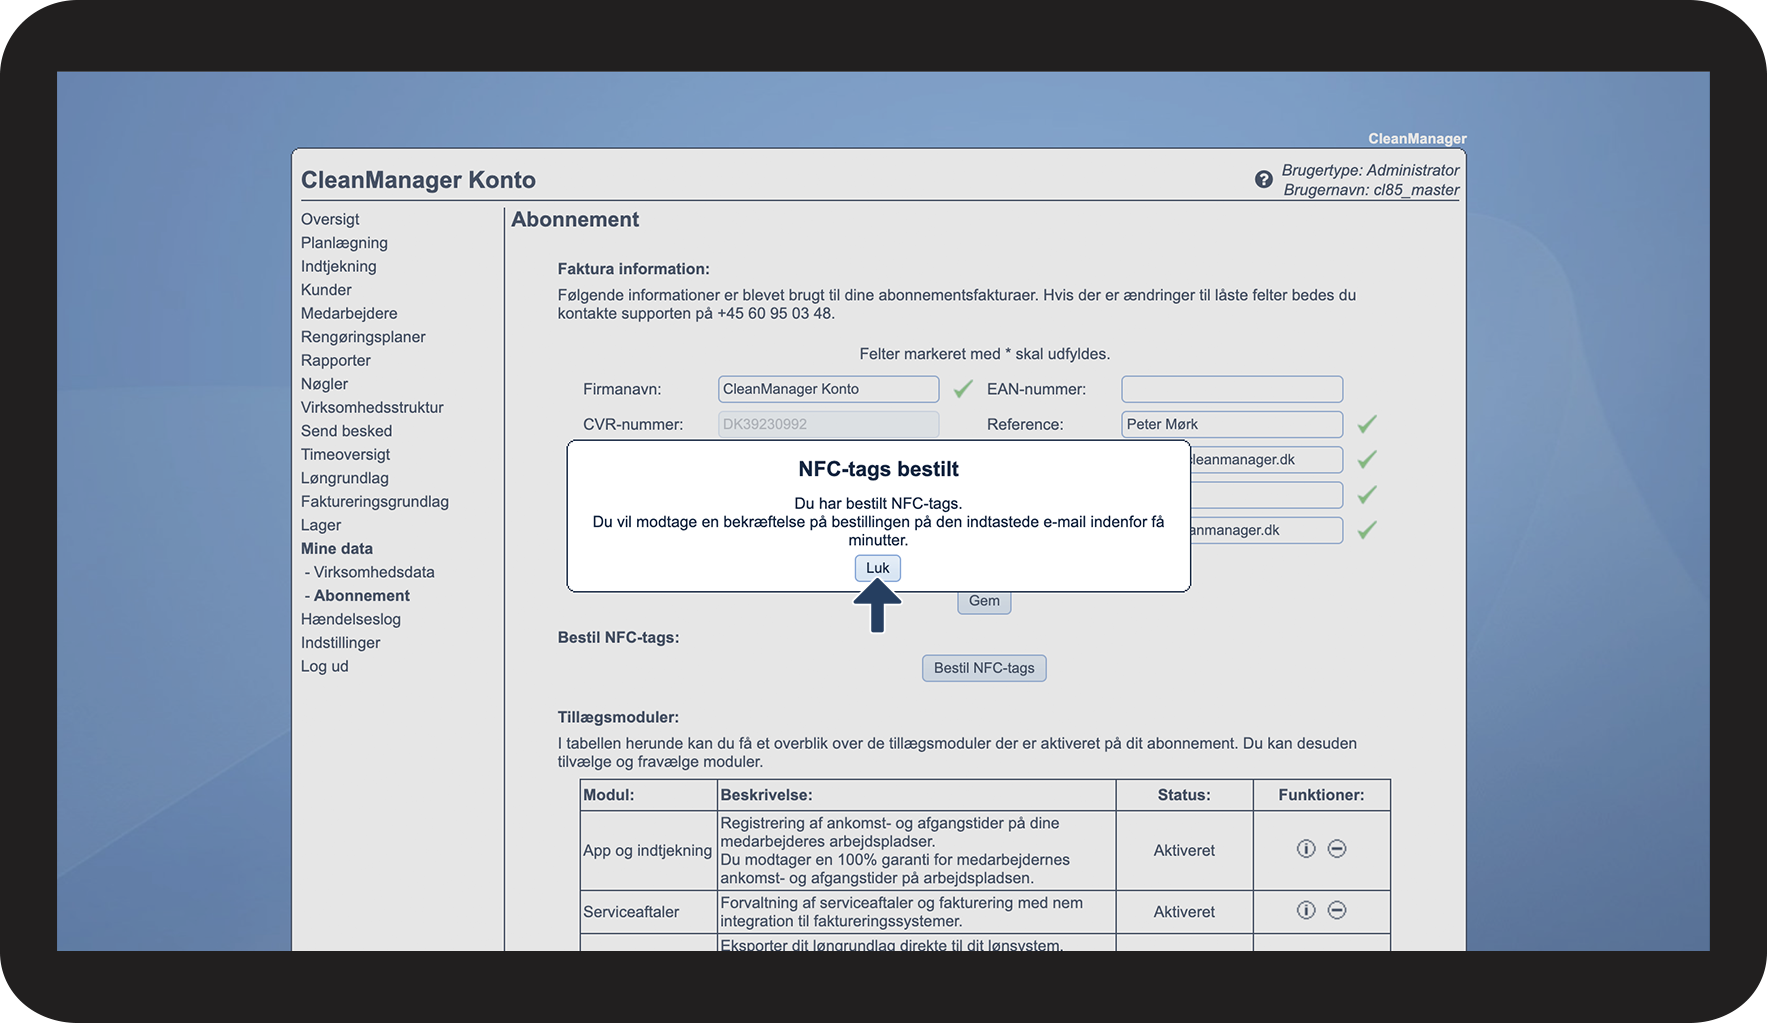
Task: Open Indstillinger in the left menu
Action: [x=340, y=643]
